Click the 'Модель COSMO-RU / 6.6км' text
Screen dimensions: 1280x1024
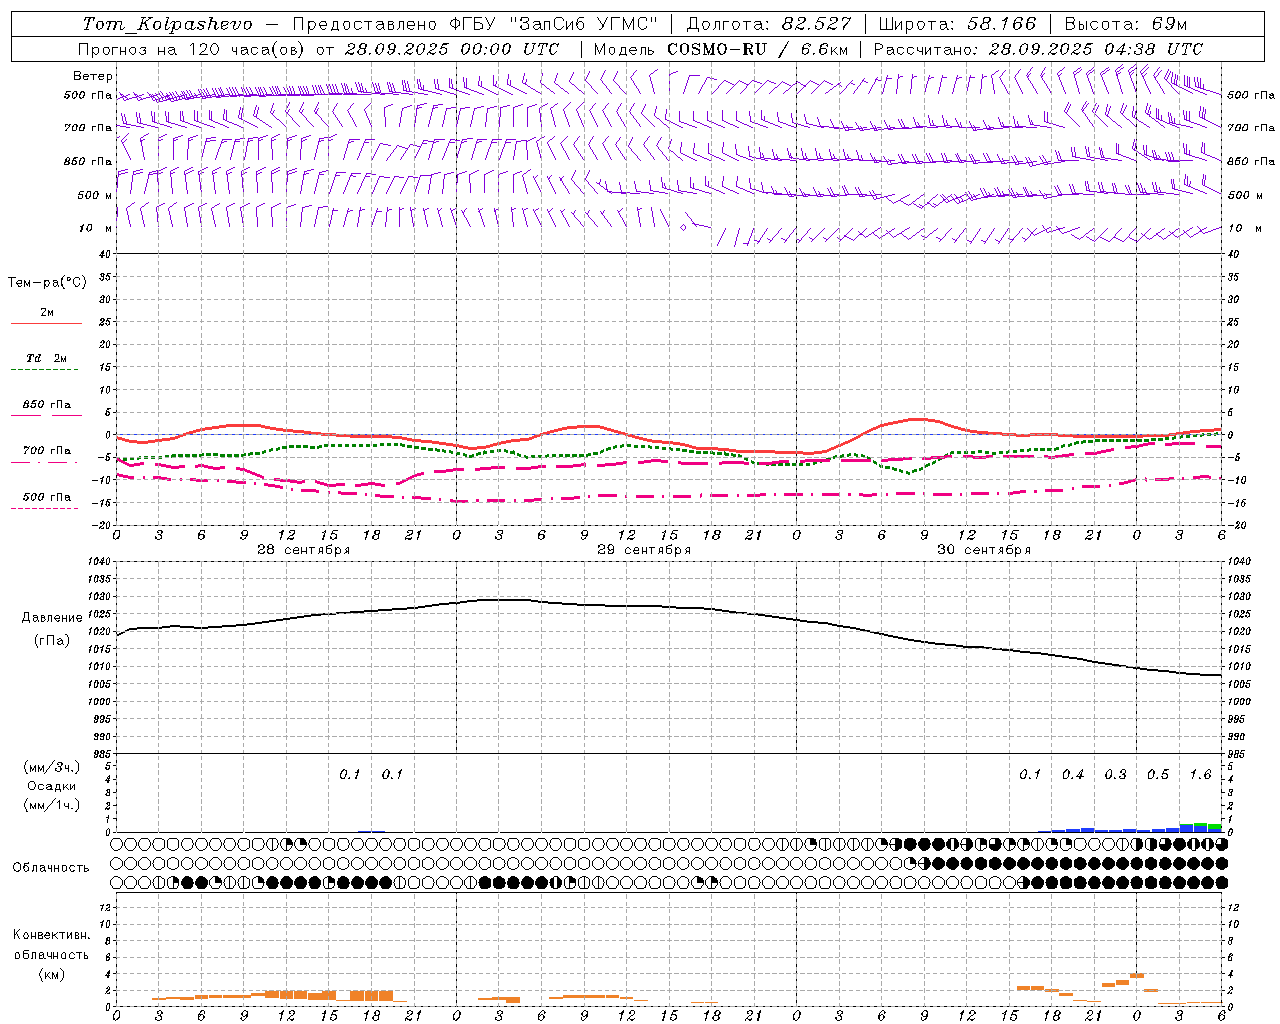coord(721,49)
